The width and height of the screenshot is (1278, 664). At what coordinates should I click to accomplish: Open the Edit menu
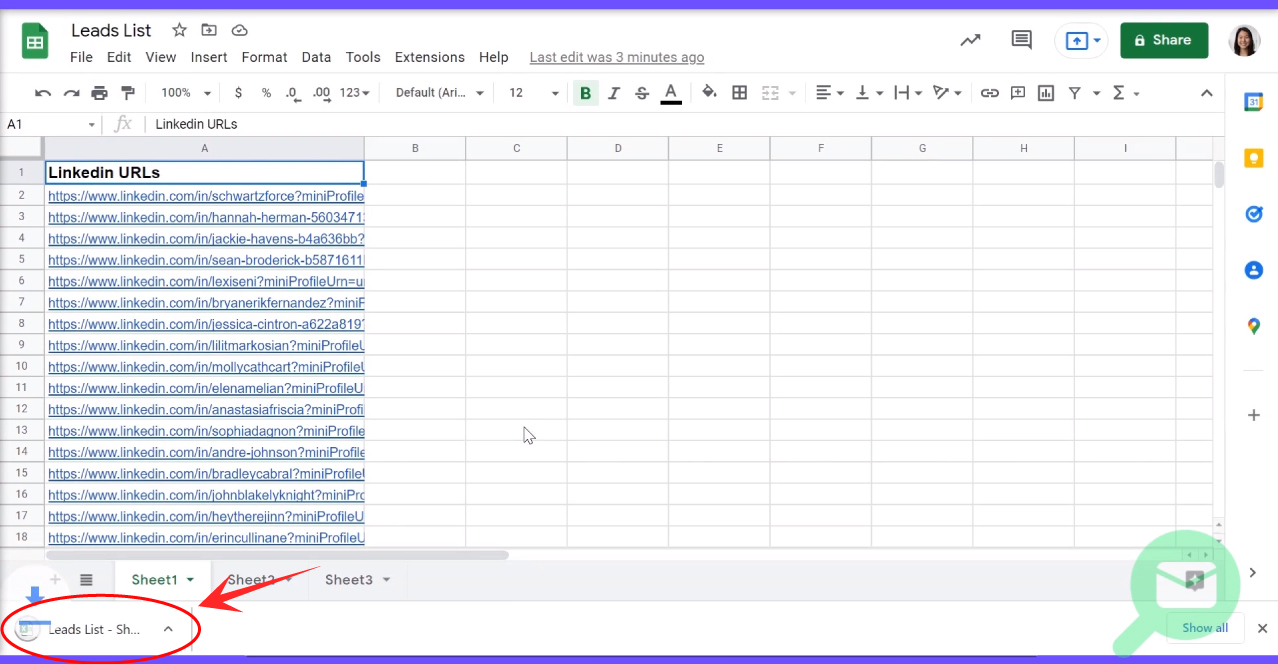(x=119, y=57)
